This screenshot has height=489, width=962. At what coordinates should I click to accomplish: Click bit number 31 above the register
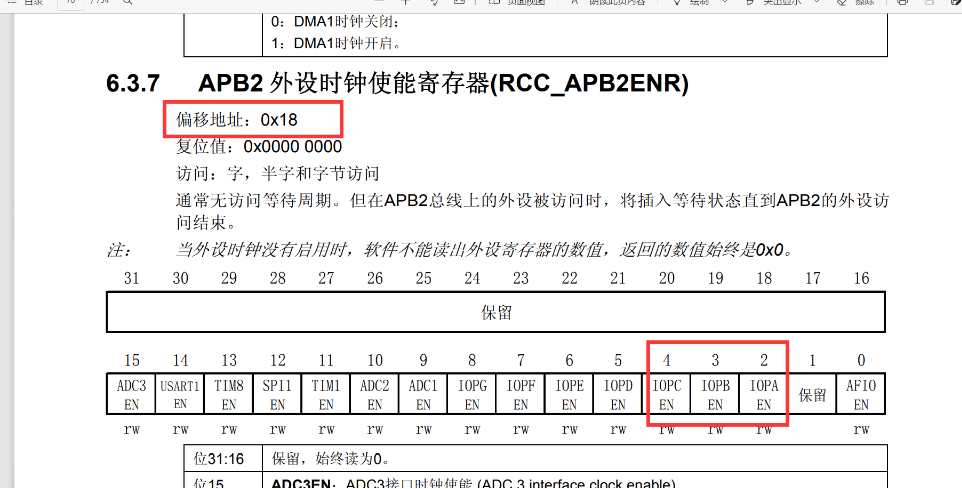point(131,279)
